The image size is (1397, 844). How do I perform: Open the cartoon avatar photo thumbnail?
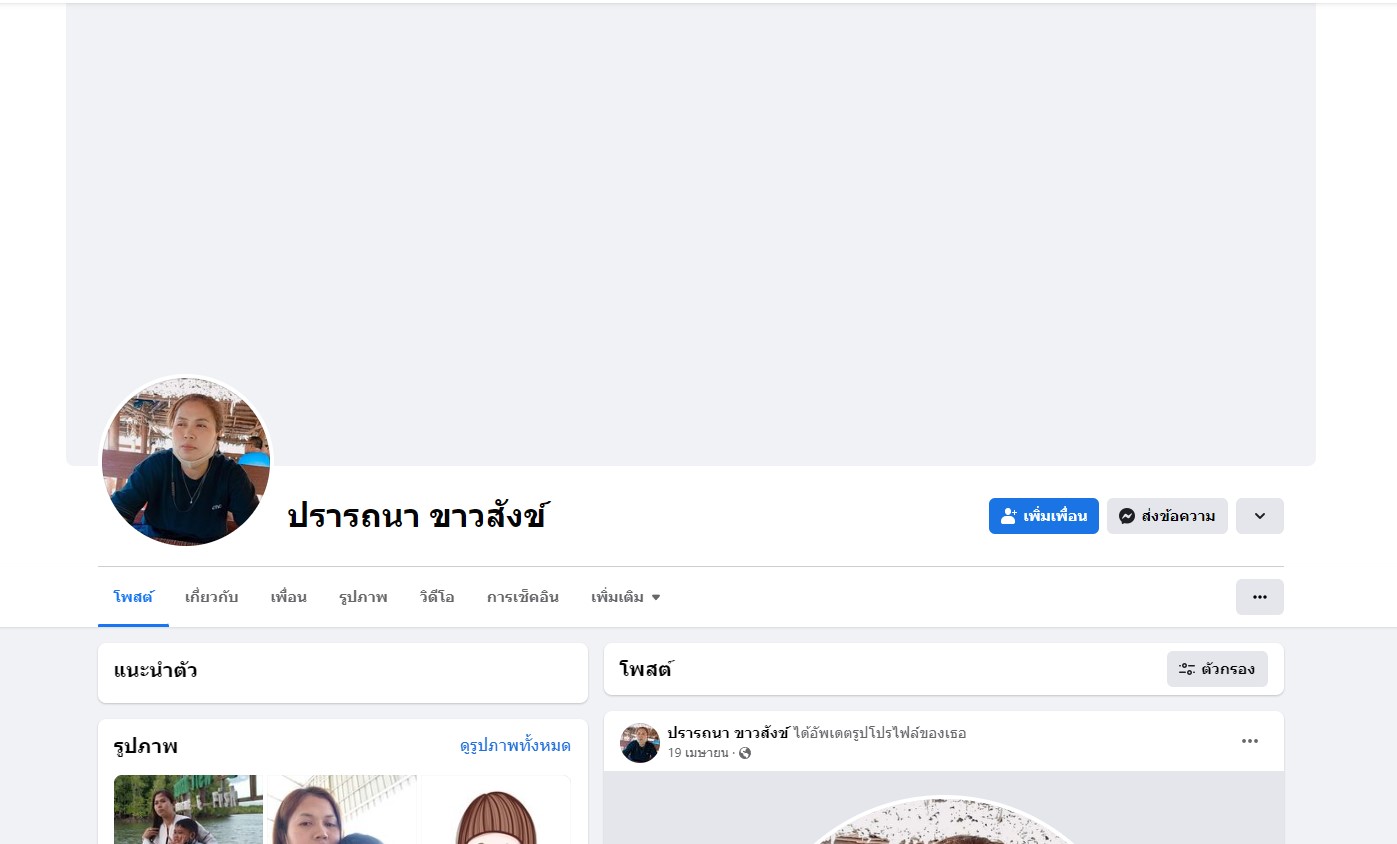(x=496, y=809)
